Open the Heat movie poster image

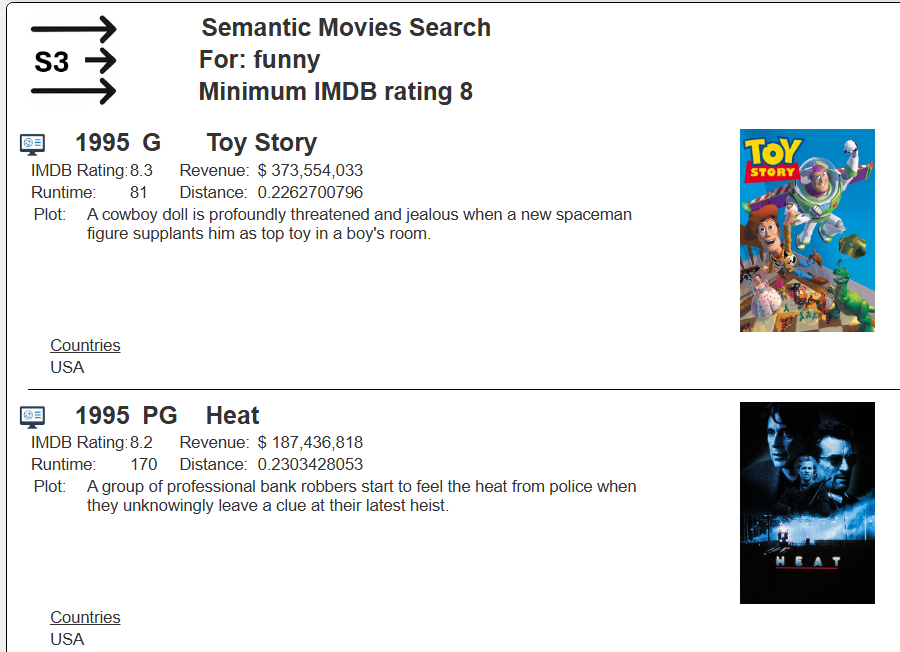coord(807,503)
